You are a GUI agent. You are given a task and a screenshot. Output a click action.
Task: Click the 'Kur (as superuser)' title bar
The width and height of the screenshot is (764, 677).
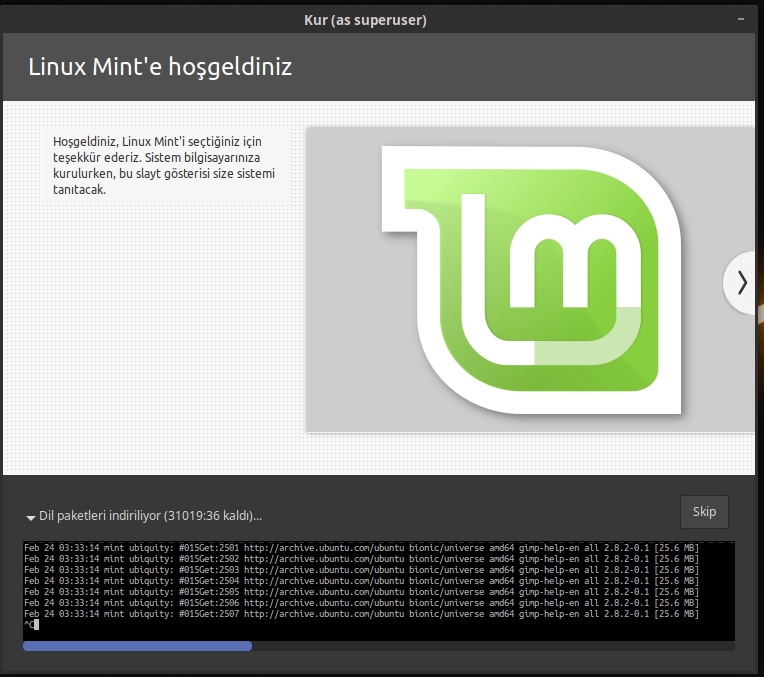(x=365, y=20)
